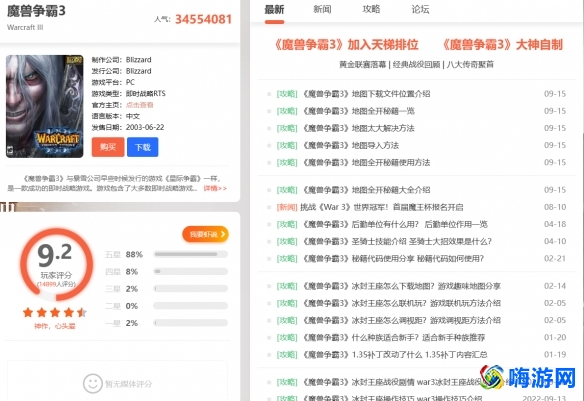Click the two-star 0% rating bar
Screen dimensions: 584x401
point(190,306)
